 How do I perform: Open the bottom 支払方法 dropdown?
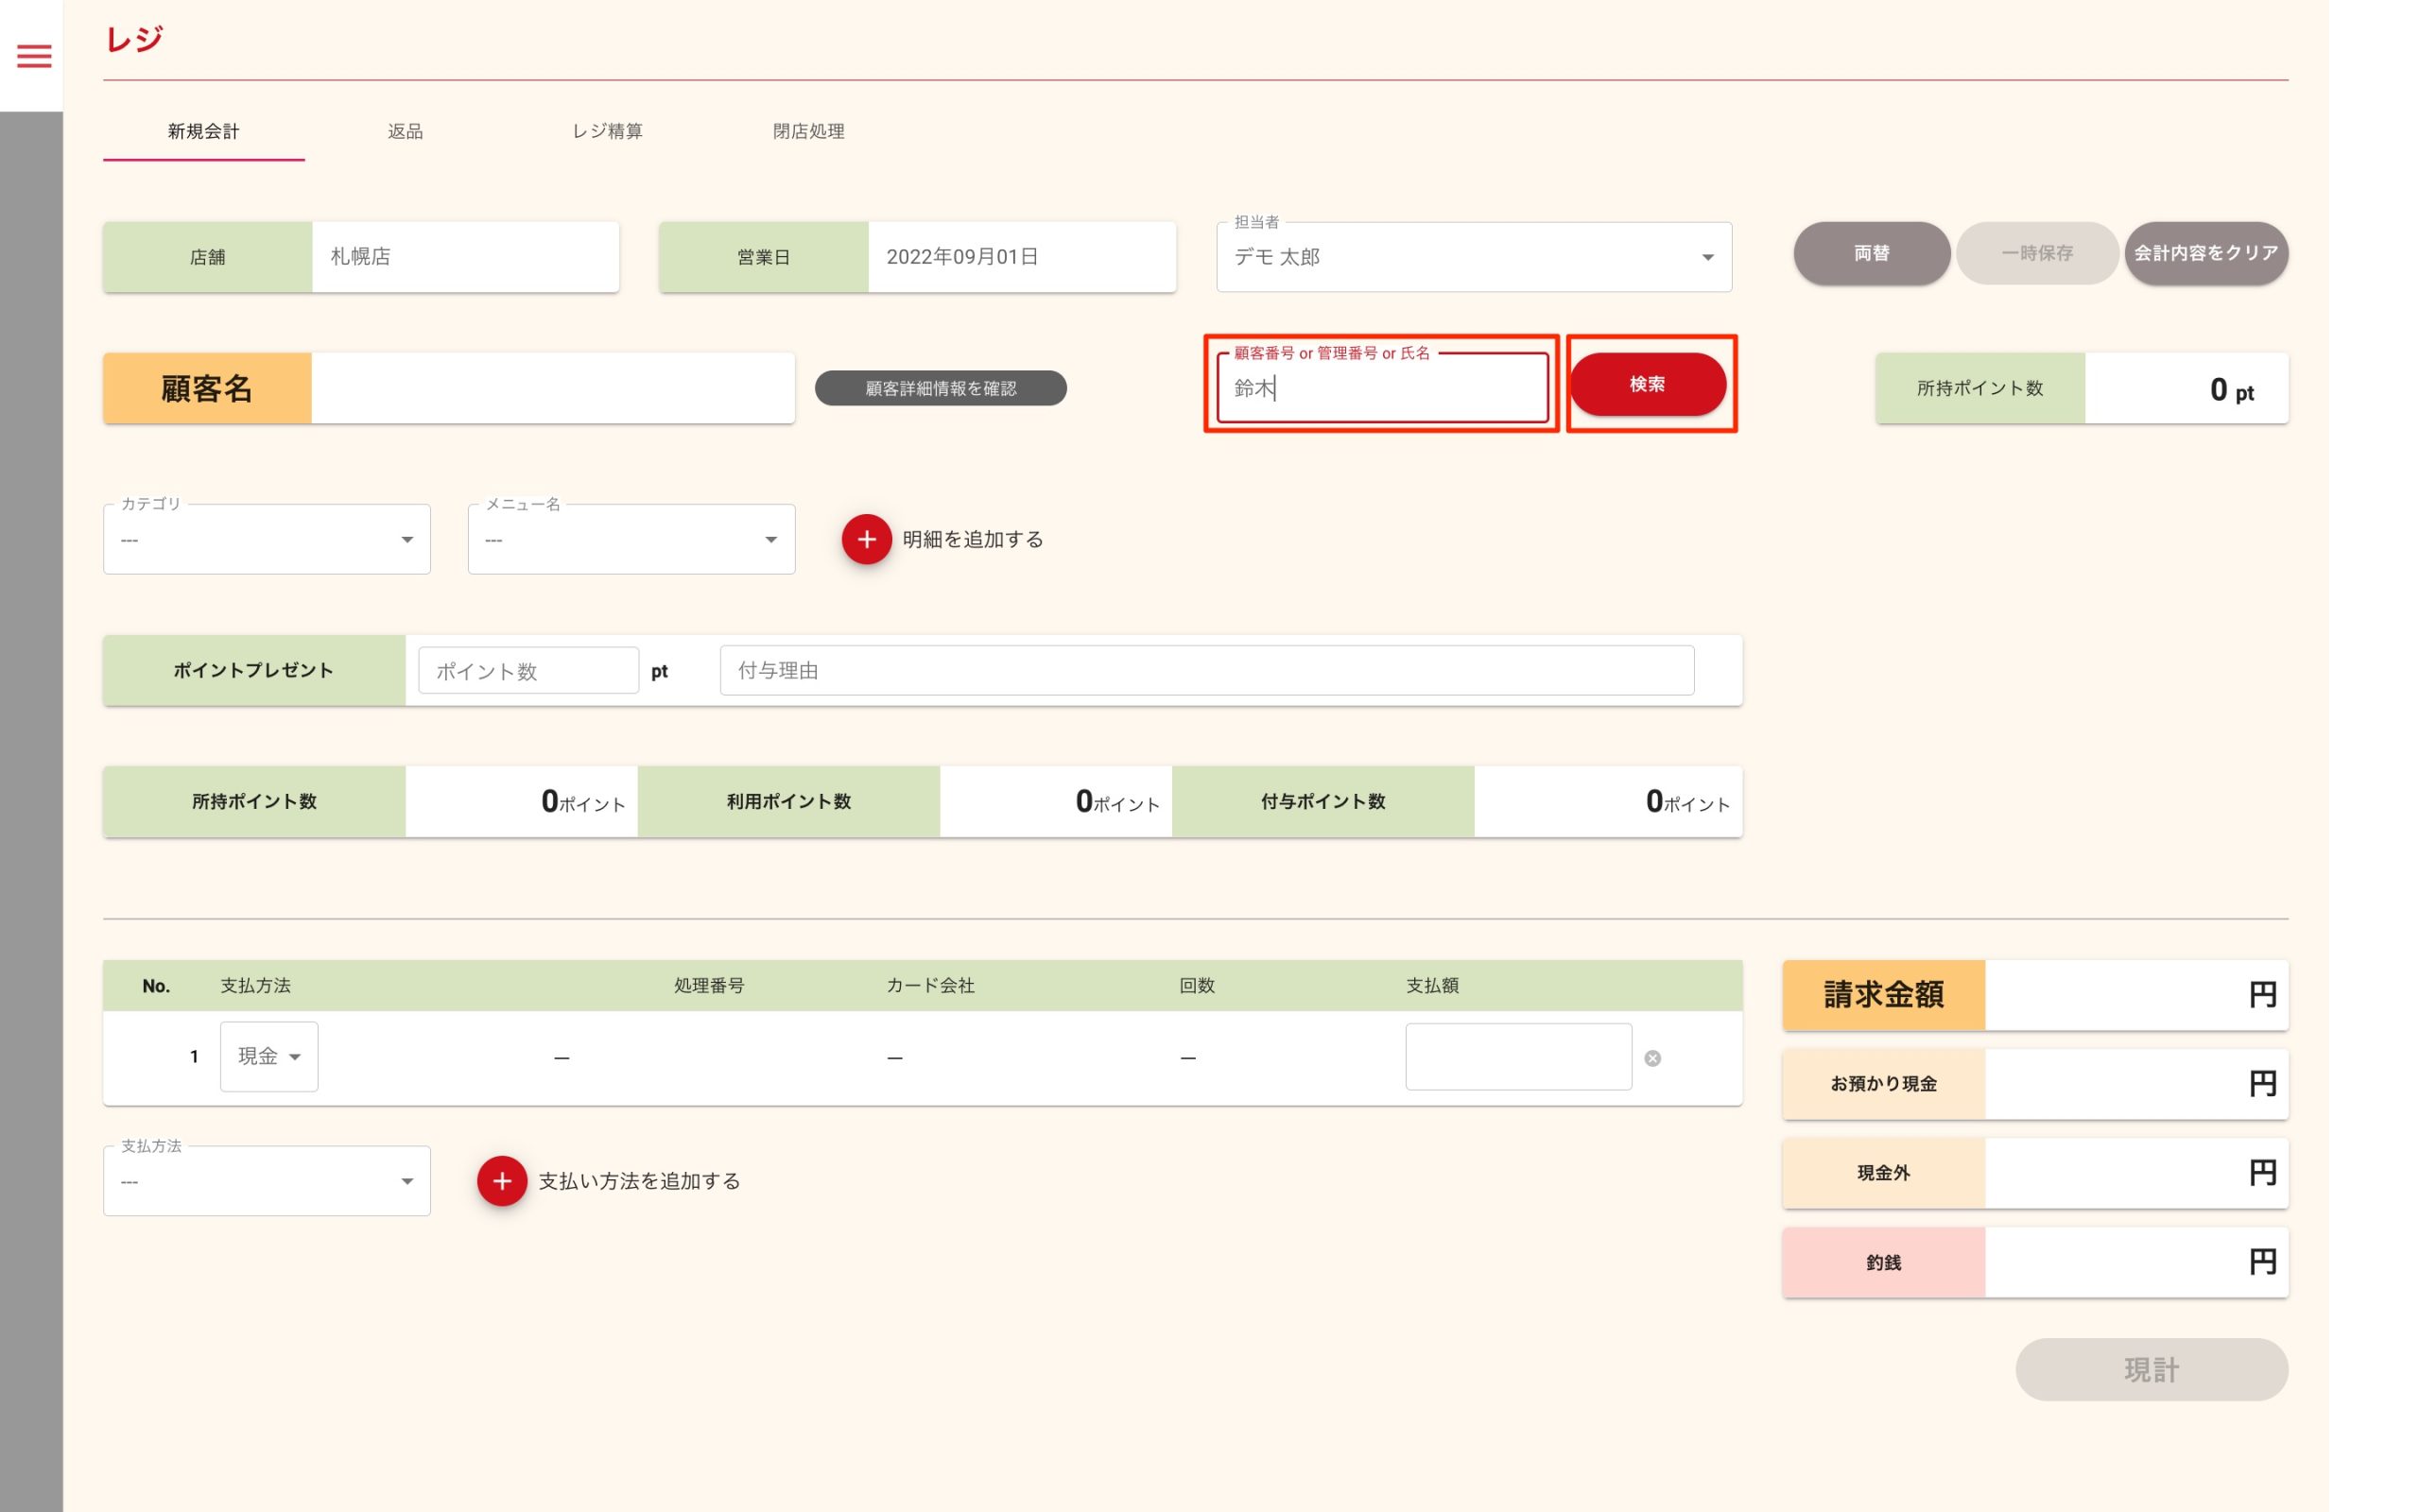(267, 1181)
